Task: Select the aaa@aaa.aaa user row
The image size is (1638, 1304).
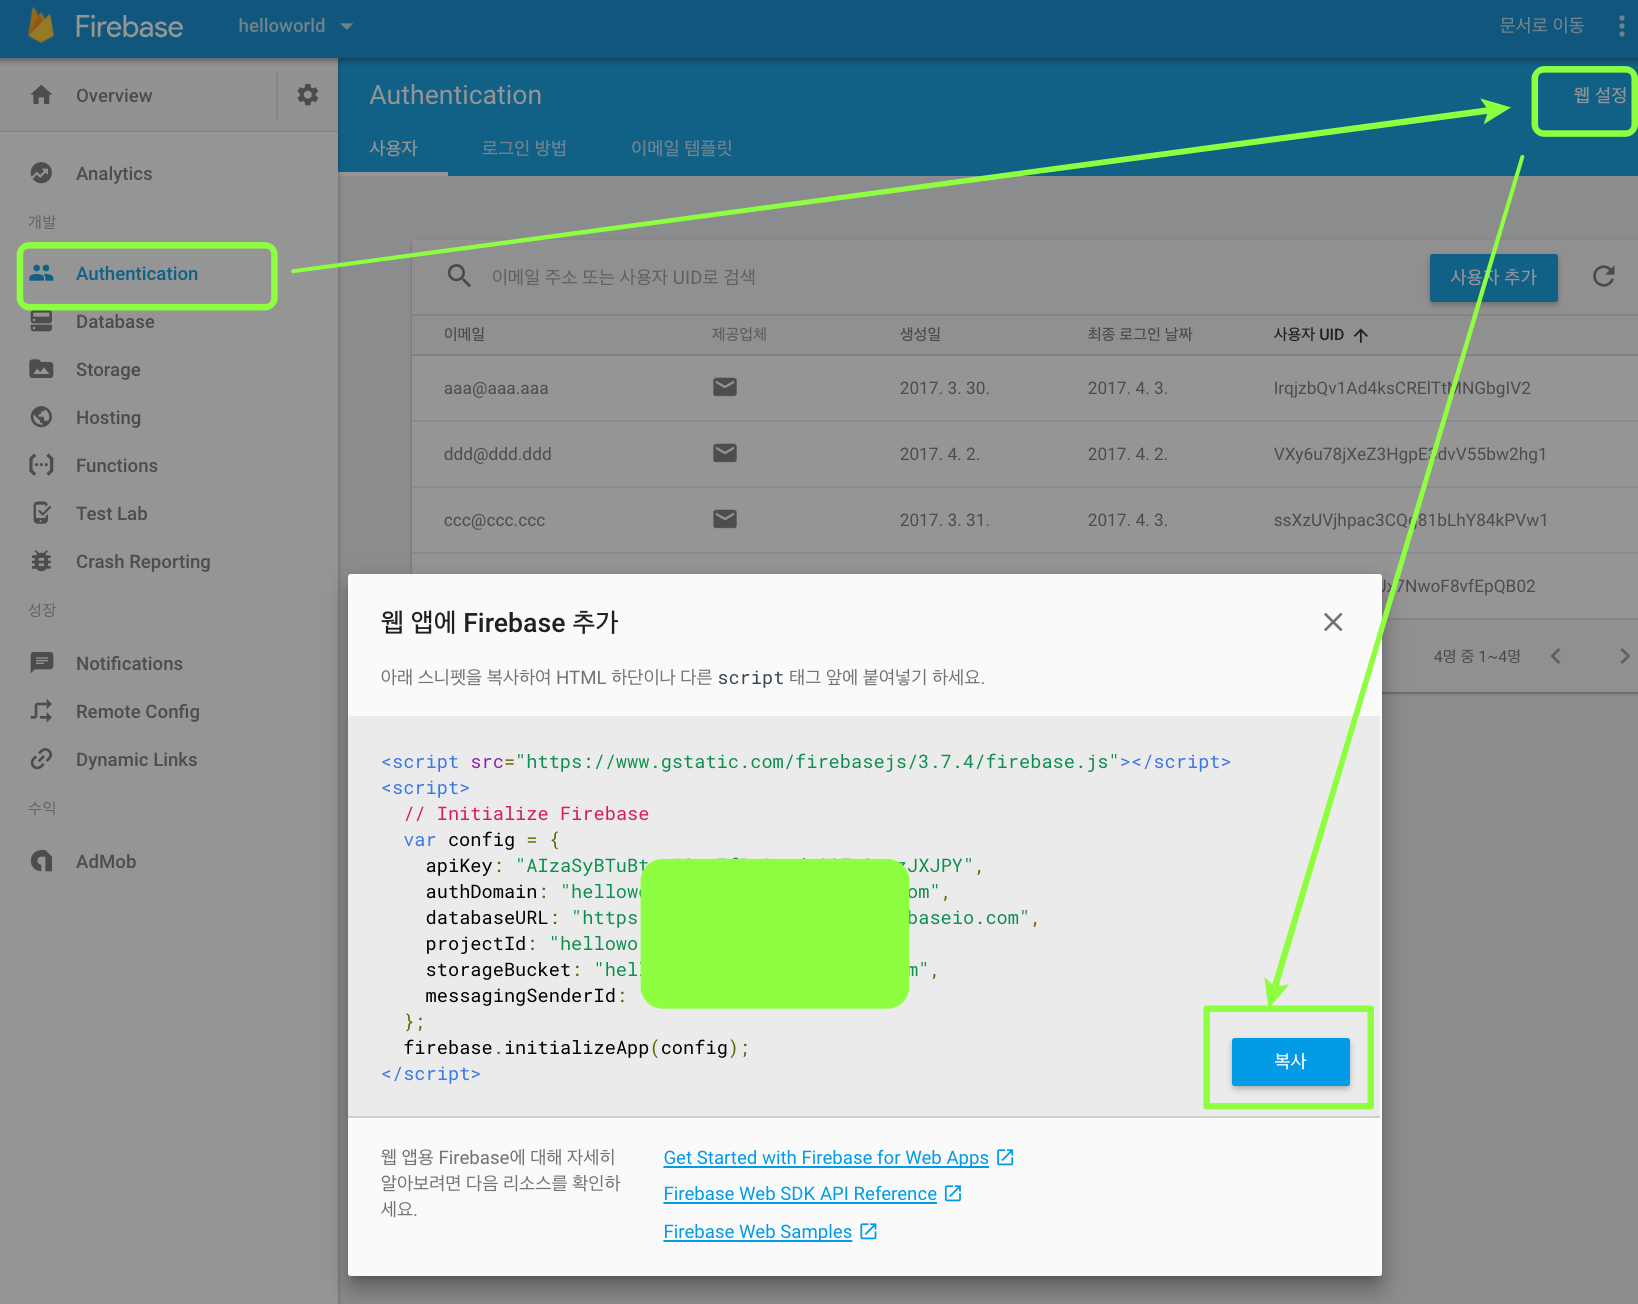Action: tap(1025, 388)
